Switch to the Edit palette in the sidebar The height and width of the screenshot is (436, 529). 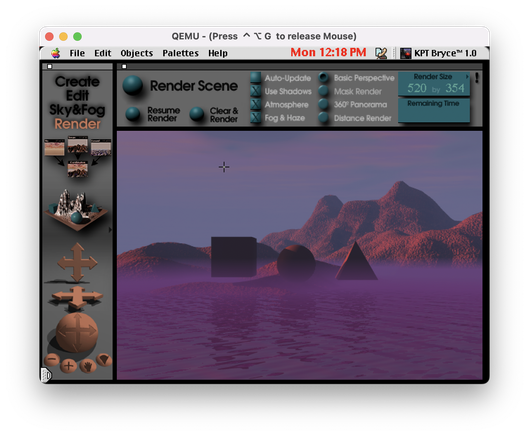point(77,96)
